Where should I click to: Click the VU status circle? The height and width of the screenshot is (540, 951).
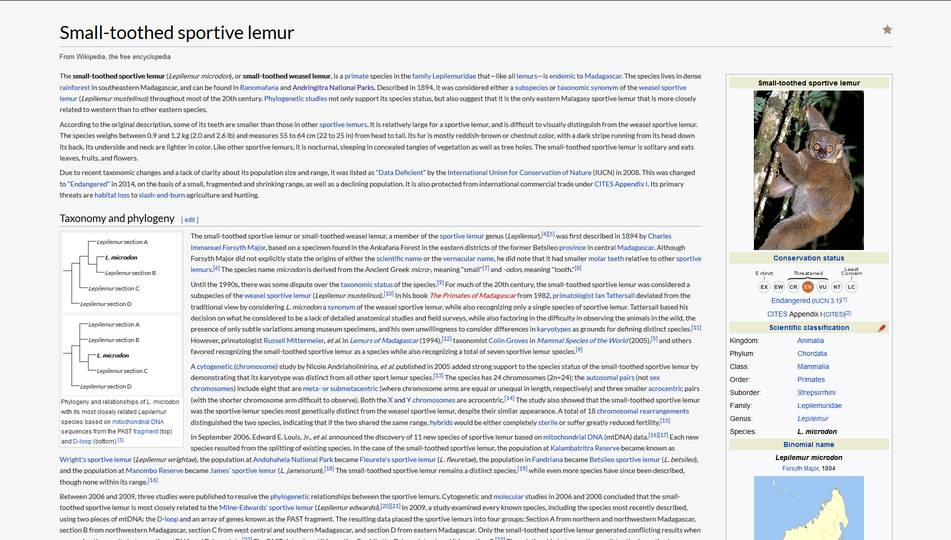click(x=822, y=287)
